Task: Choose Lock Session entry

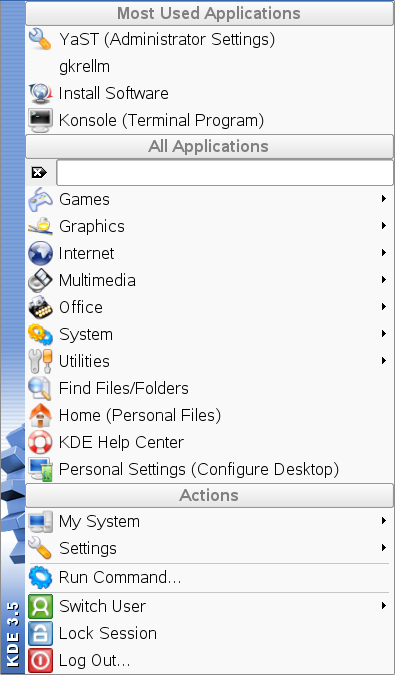Action: click(x=210, y=633)
